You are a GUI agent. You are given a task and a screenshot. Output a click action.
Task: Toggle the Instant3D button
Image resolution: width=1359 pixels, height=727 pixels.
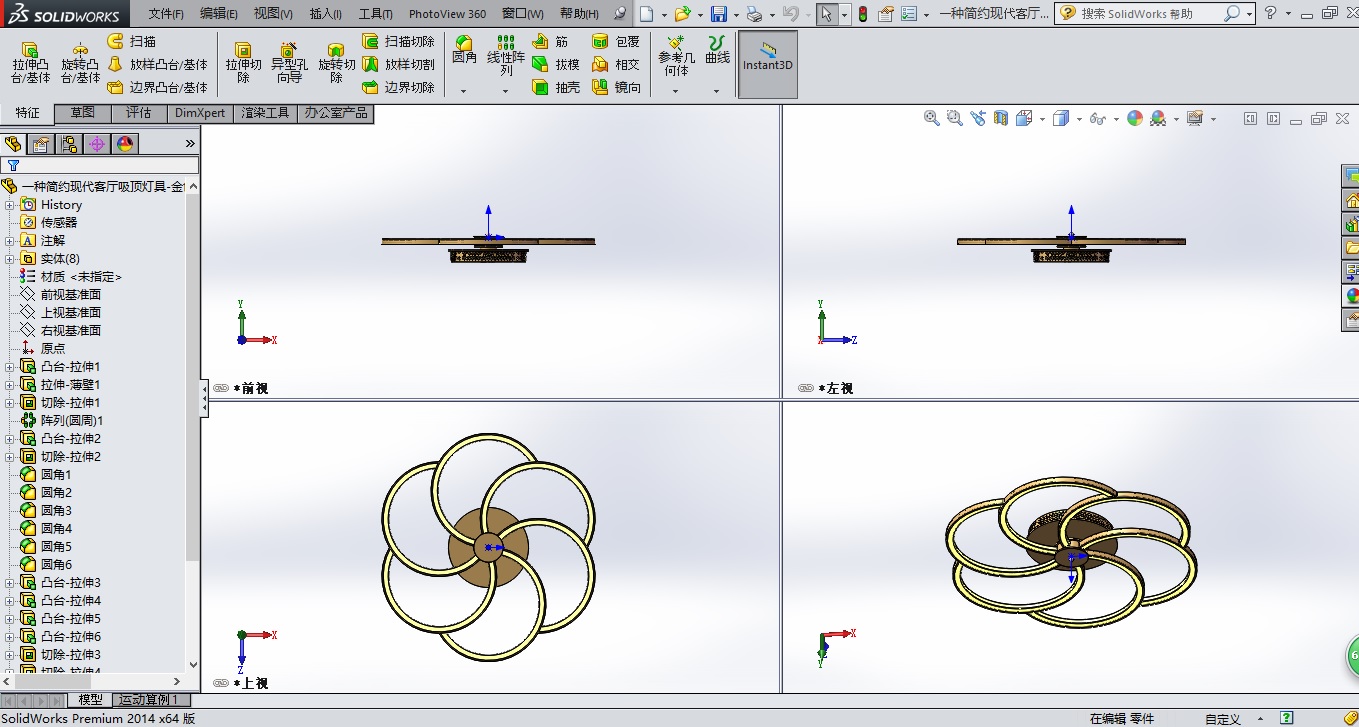[767, 64]
